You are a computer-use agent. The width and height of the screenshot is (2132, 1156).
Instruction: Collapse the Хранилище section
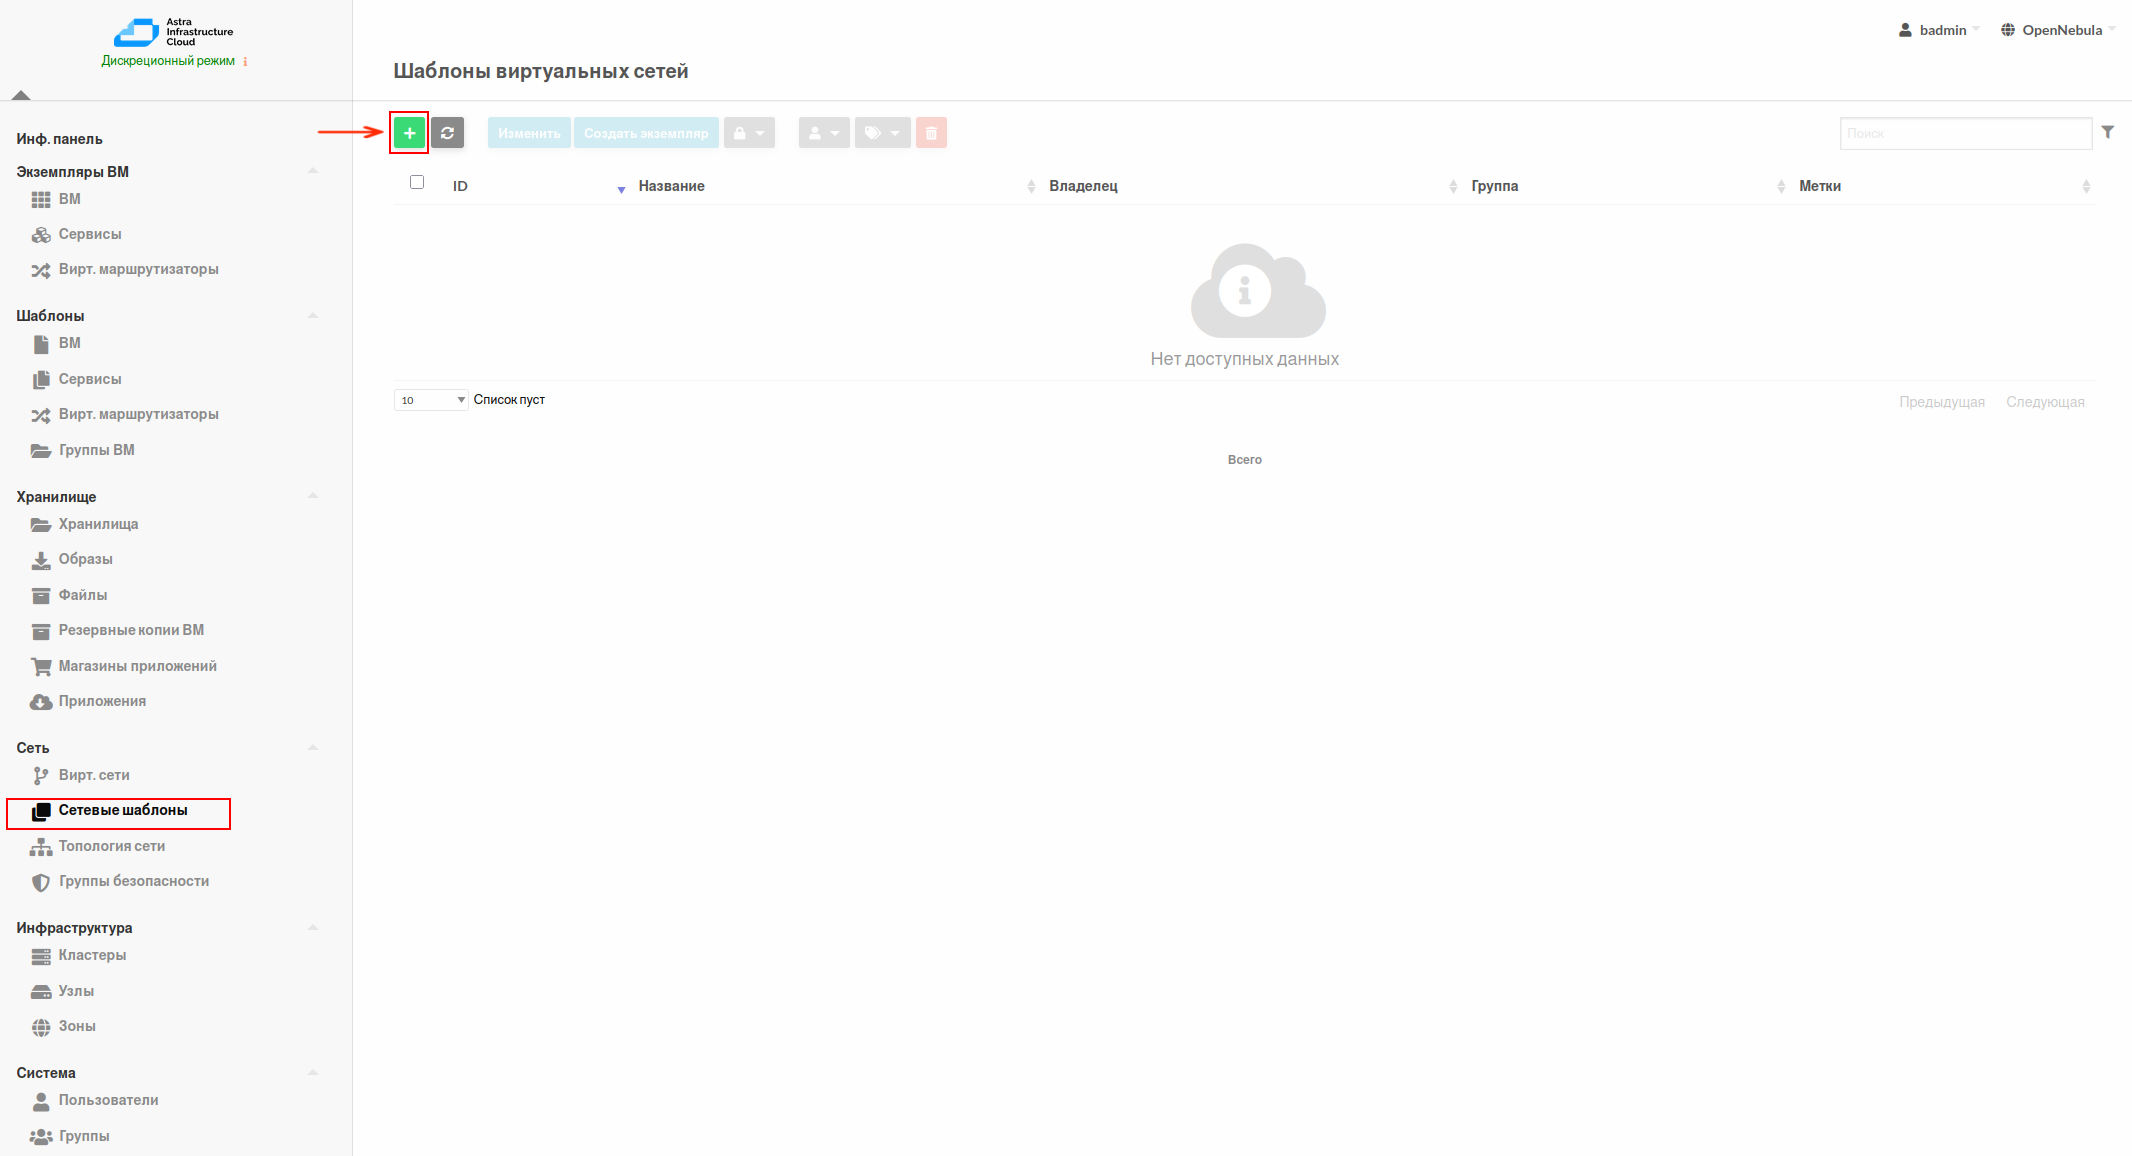[x=313, y=496]
